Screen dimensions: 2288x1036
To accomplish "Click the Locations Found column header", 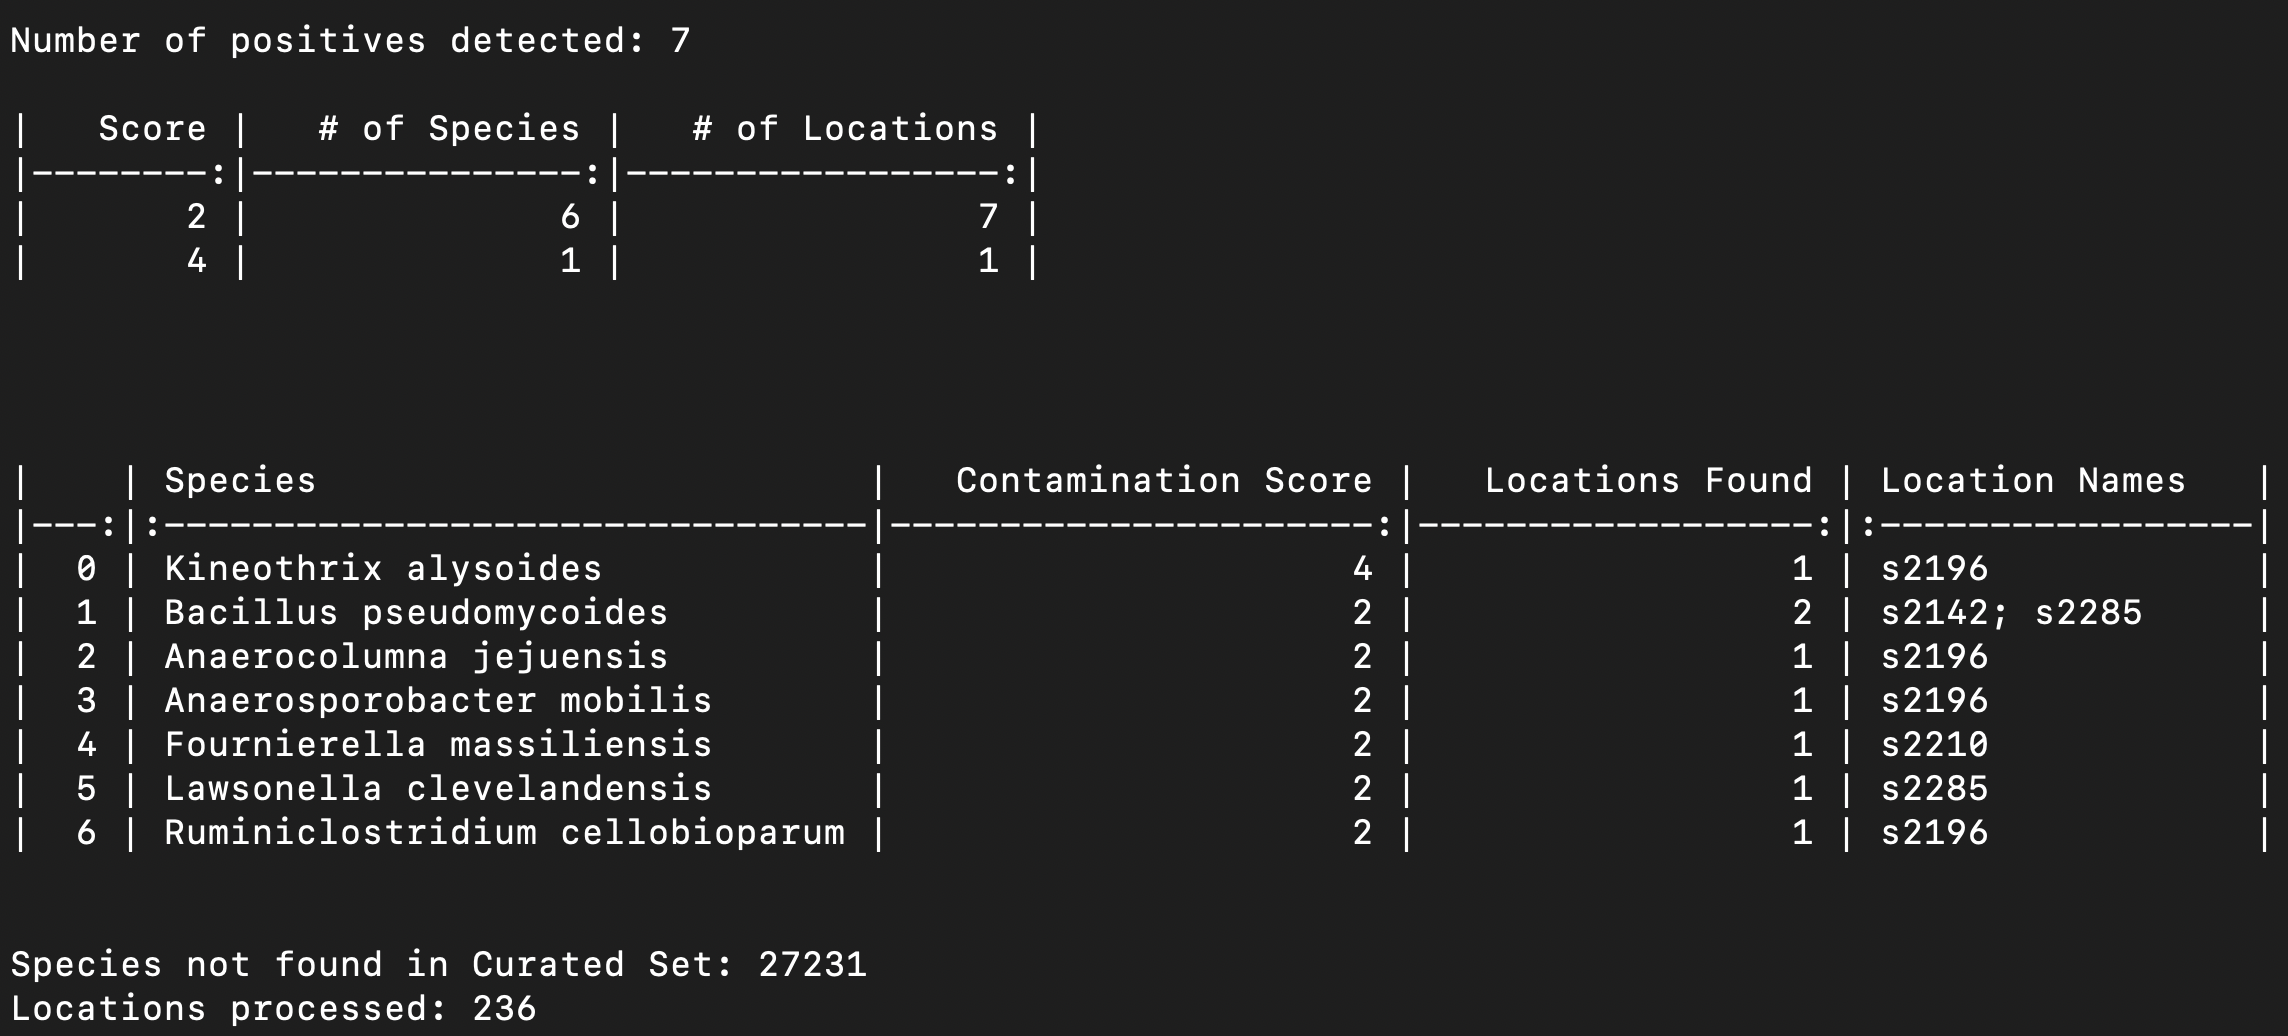I will (1648, 481).
